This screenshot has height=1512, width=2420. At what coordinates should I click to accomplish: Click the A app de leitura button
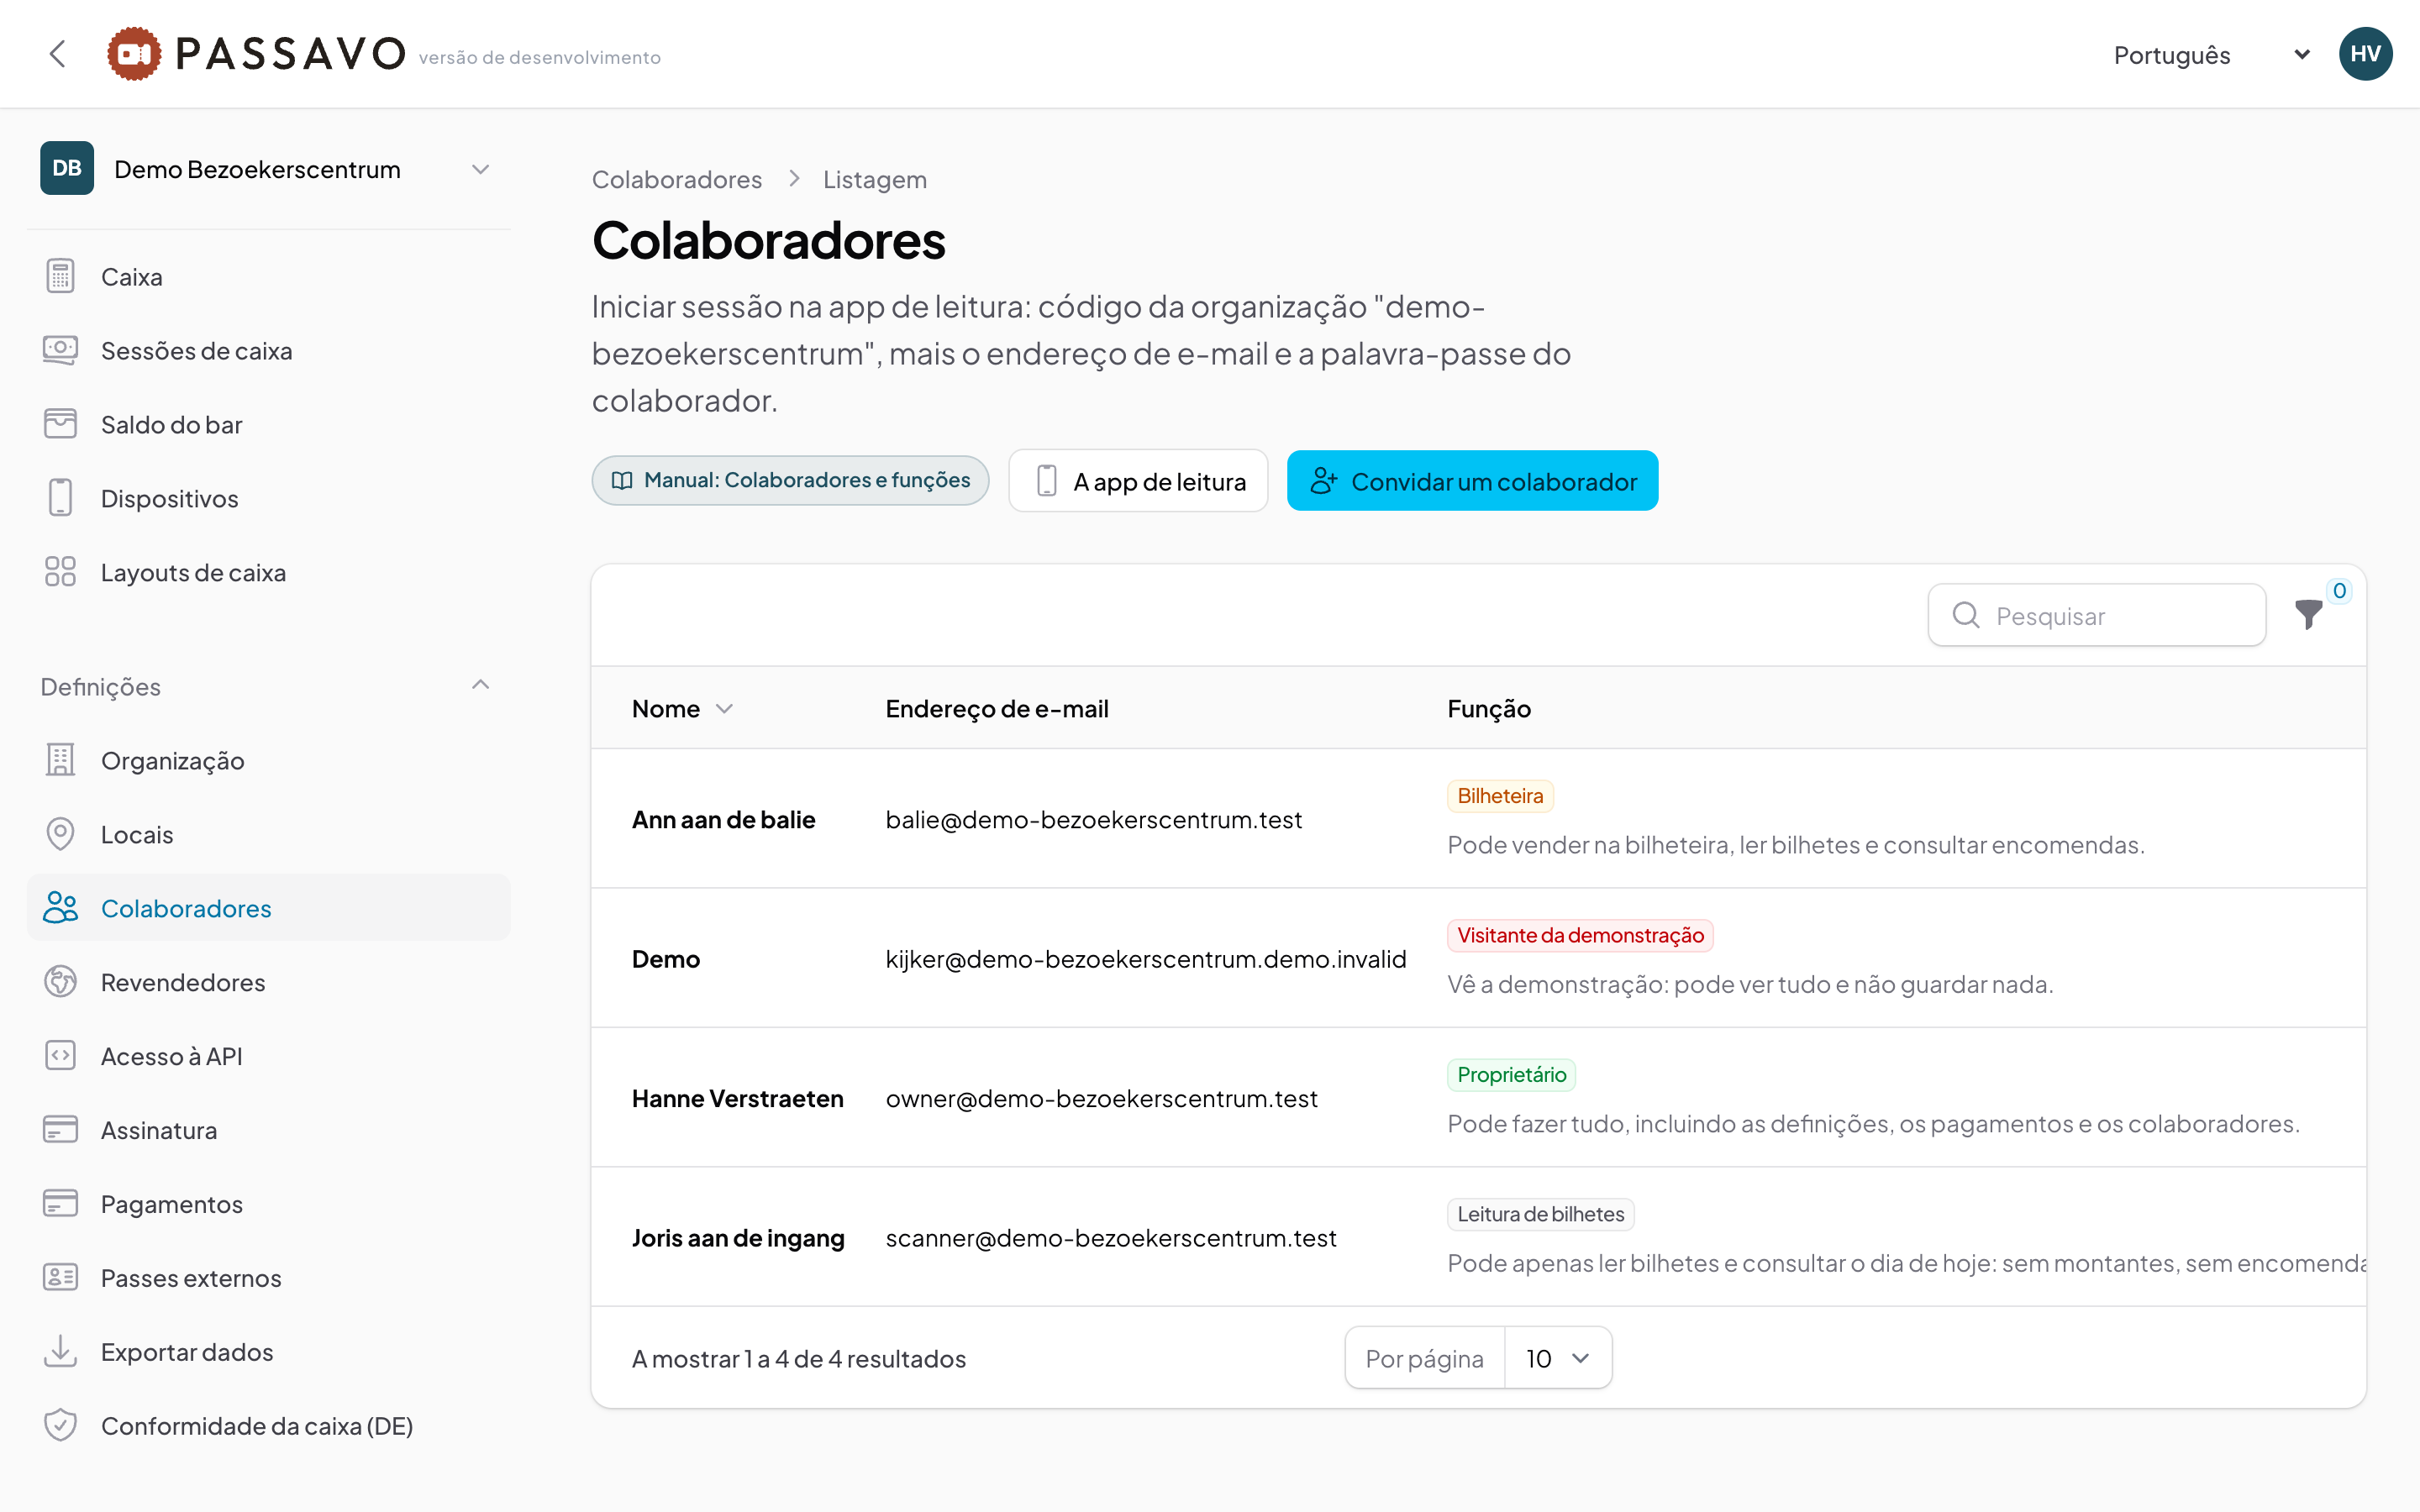point(1138,481)
